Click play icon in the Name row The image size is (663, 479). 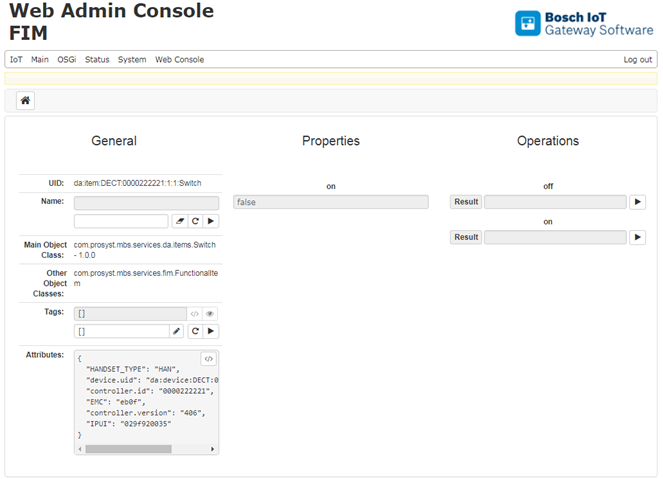[211, 221]
